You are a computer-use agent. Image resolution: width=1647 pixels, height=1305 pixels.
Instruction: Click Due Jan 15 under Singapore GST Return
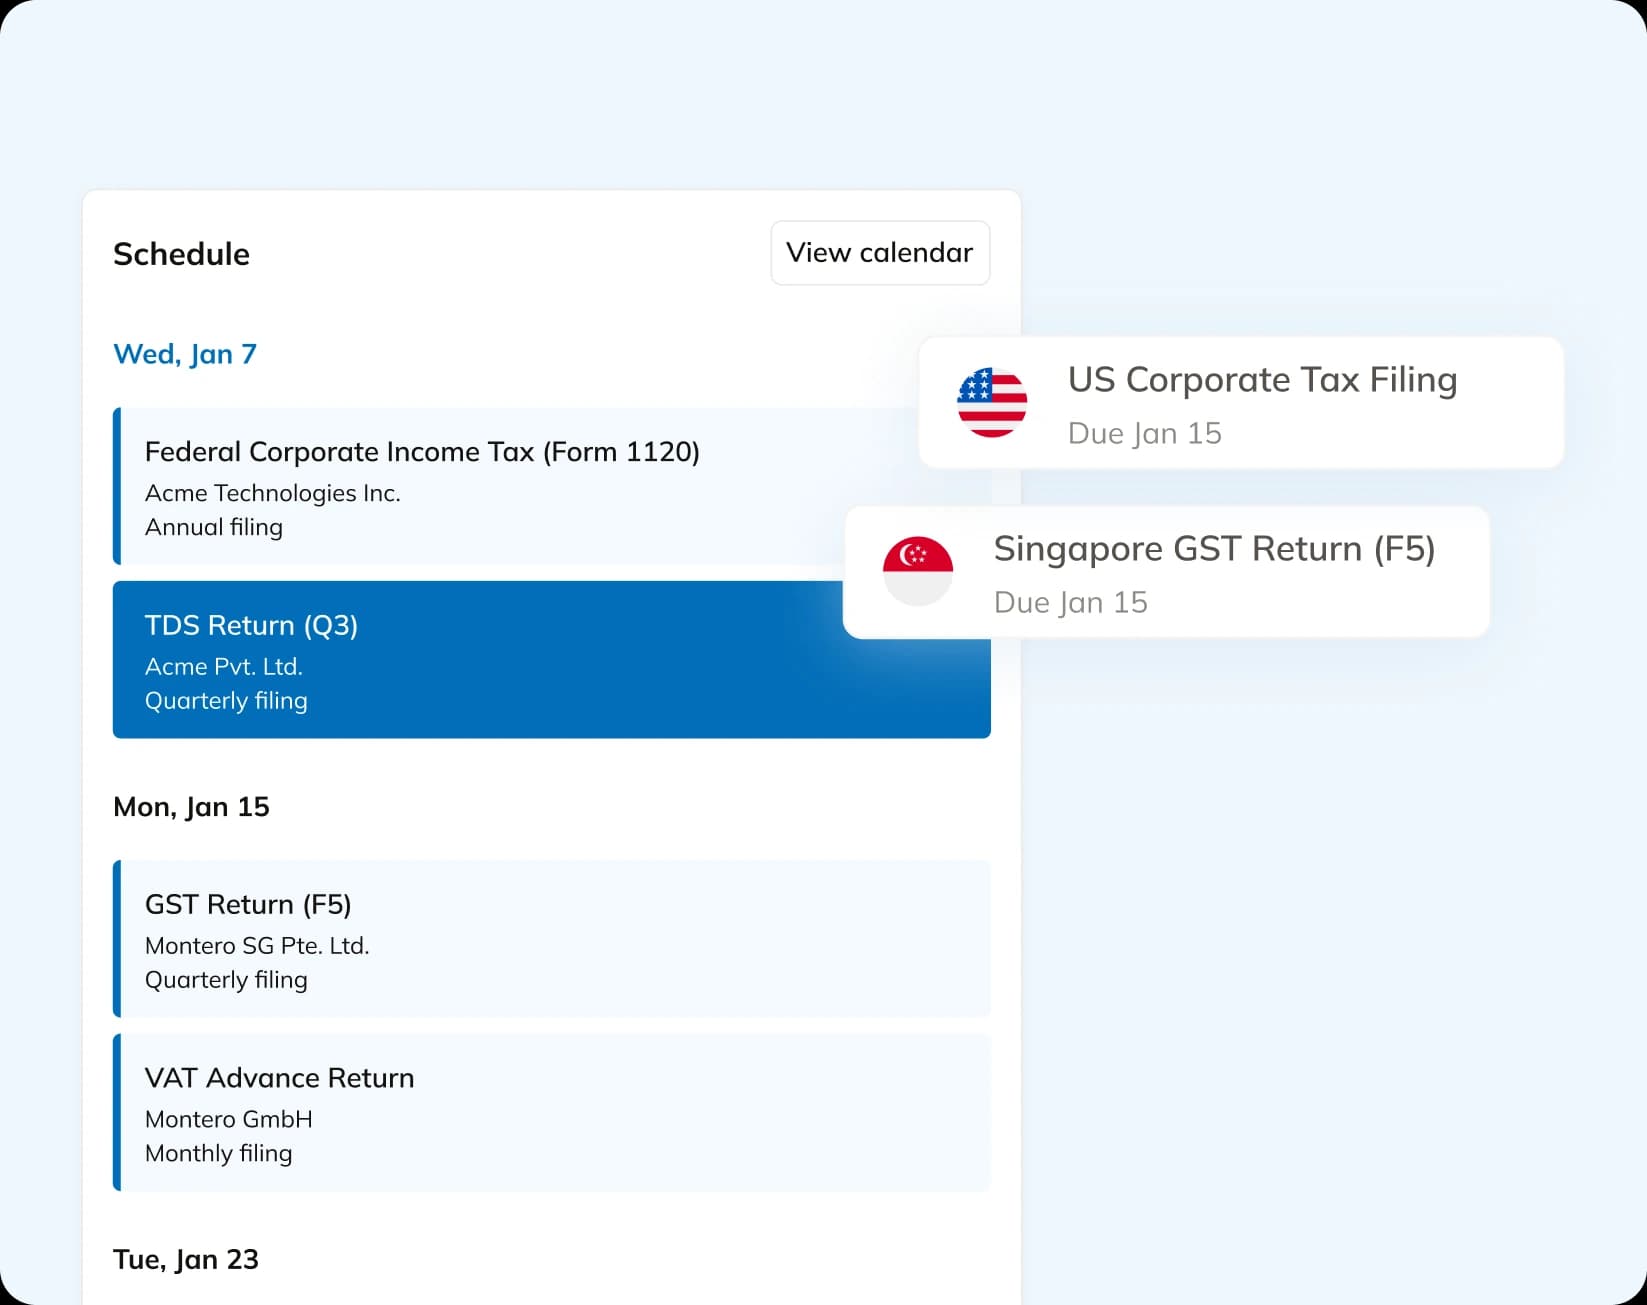click(x=1071, y=602)
